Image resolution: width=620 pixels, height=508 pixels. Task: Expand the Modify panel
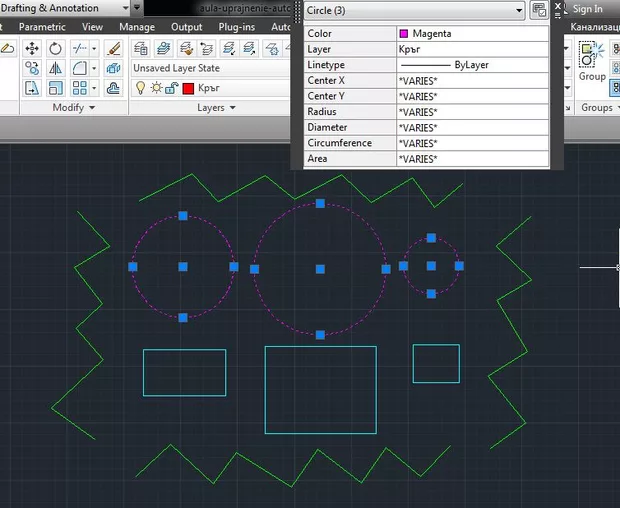(74, 108)
